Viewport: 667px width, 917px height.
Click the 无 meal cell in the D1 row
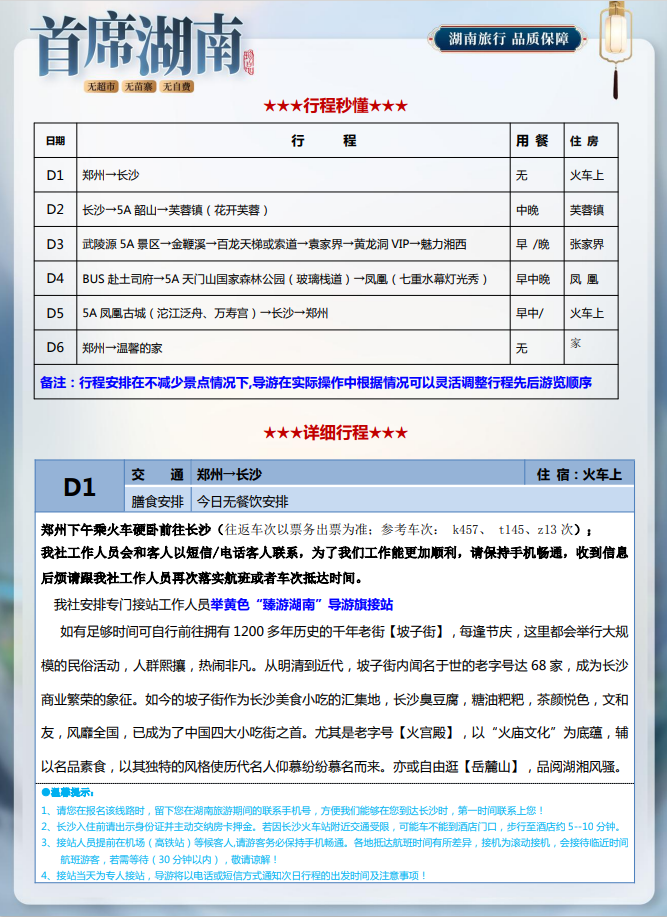point(537,175)
